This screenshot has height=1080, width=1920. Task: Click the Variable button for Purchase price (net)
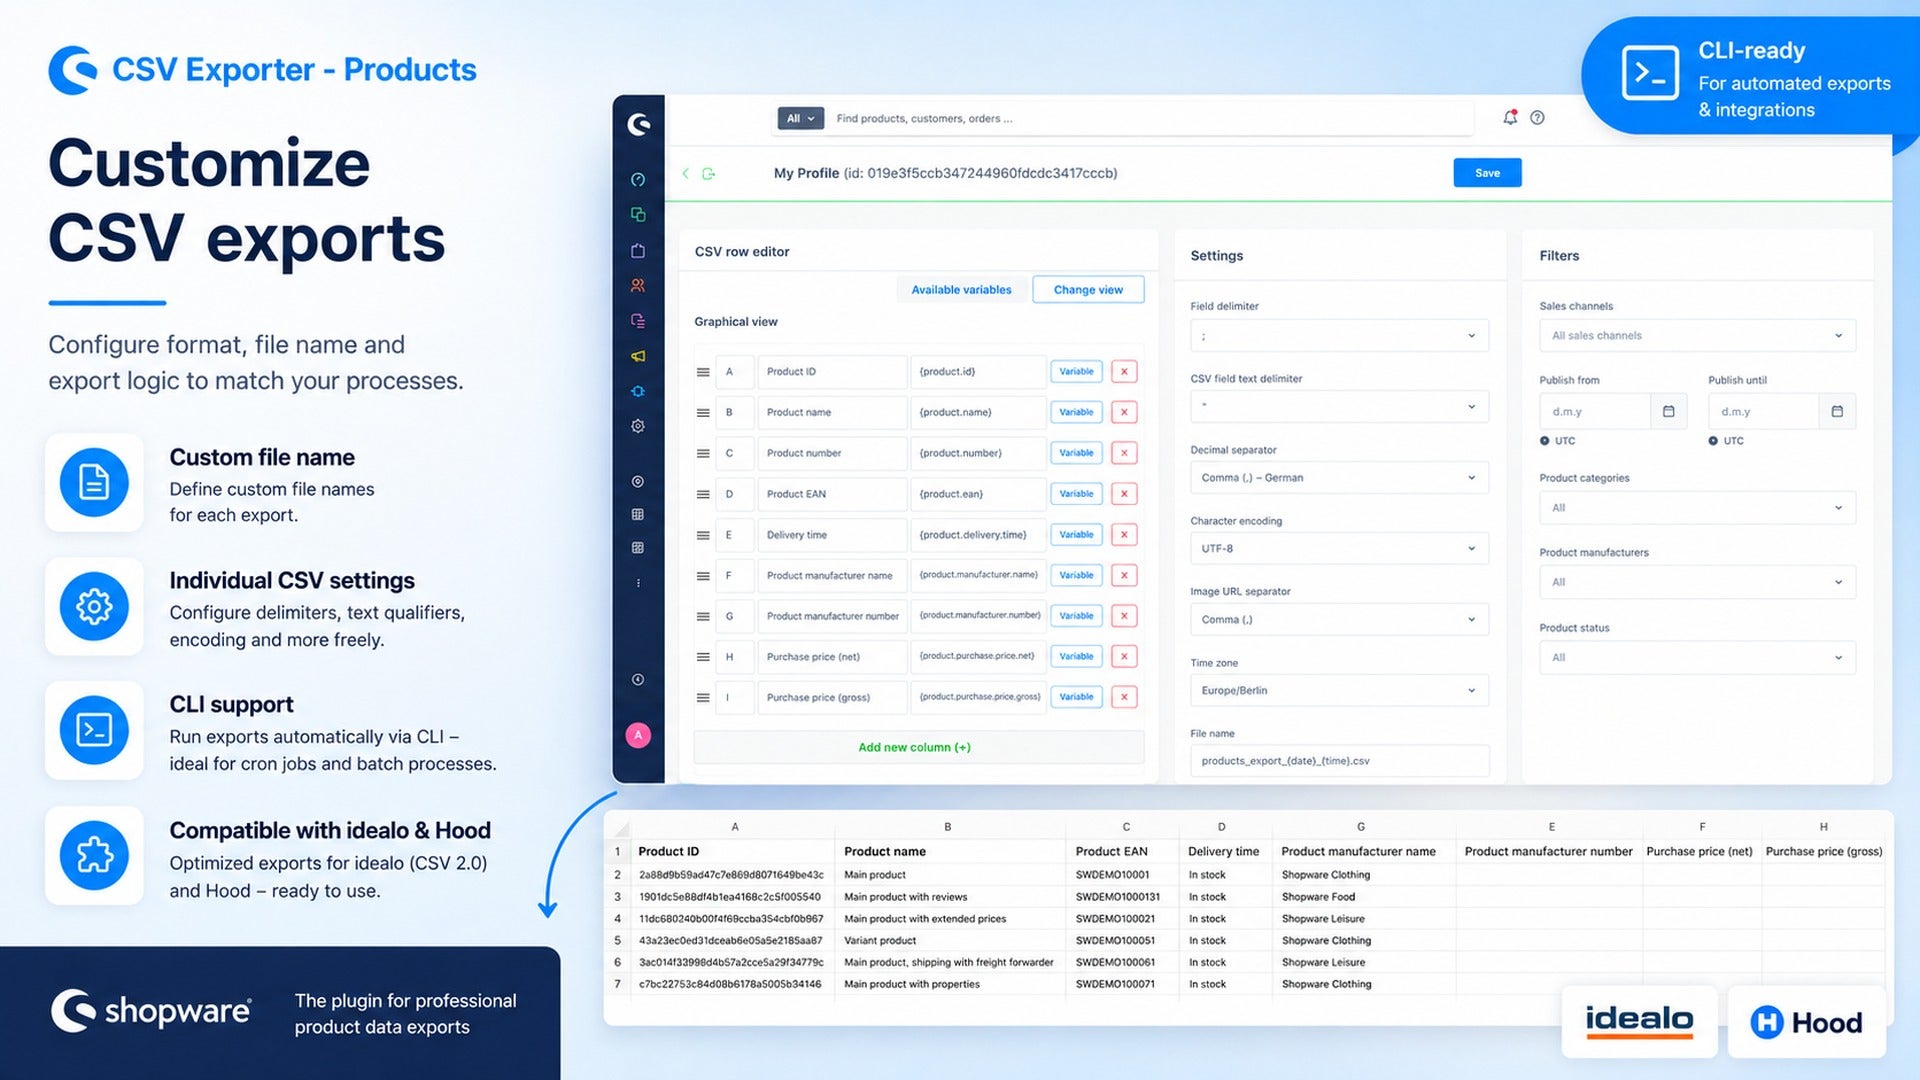(x=1076, y=656)
